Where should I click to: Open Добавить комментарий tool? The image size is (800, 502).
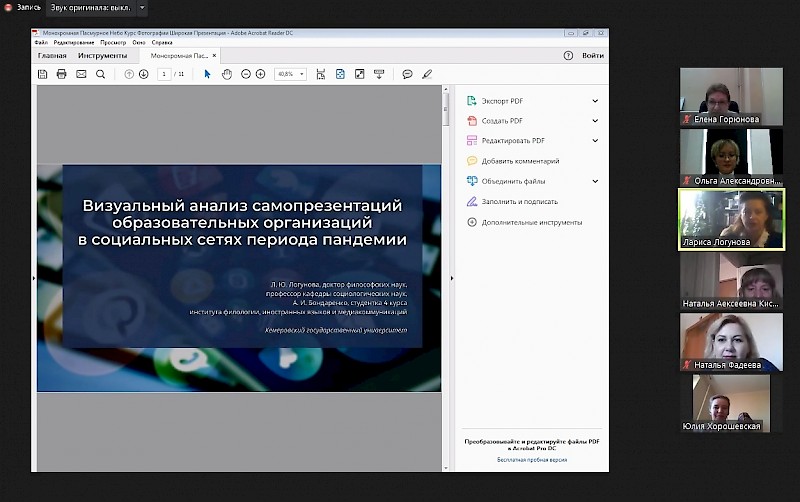[x=520, y=161]
